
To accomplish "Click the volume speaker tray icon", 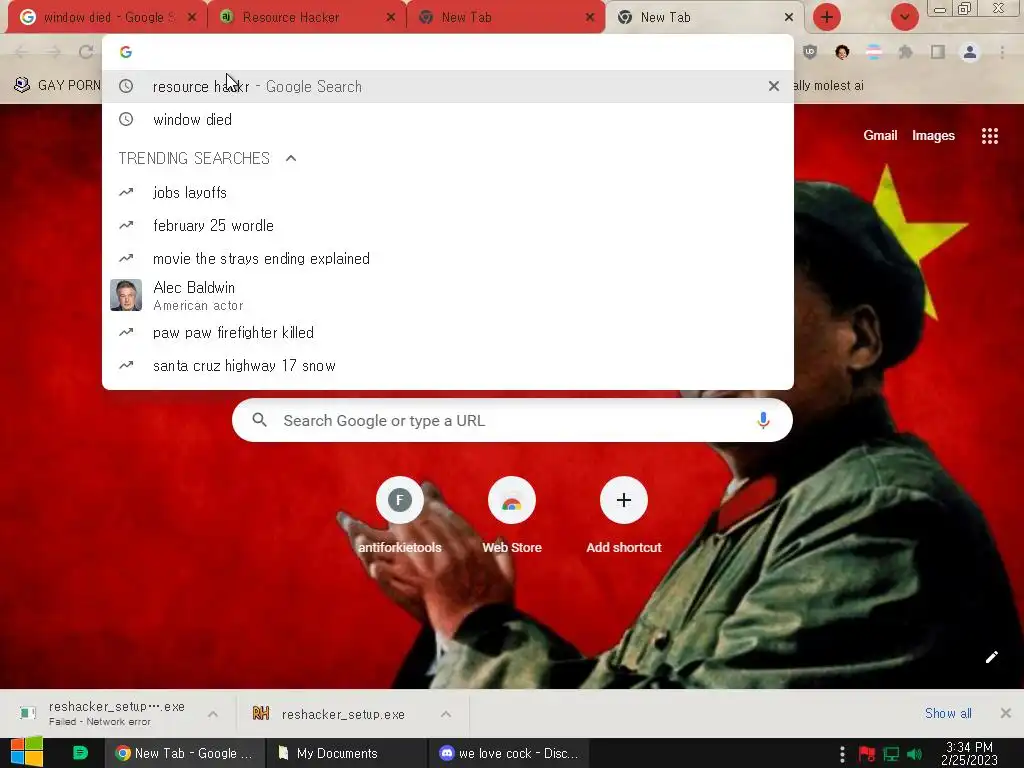I will pyautogui.click(x=914, y=754).
